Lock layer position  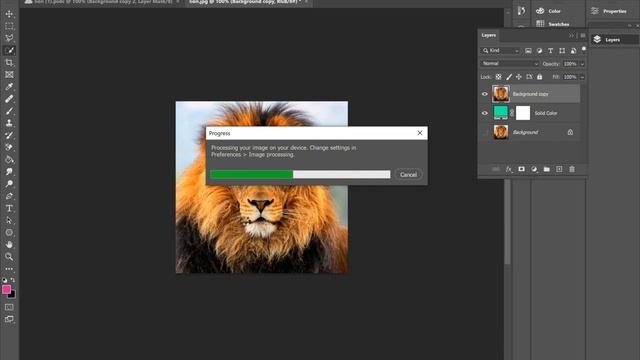(519, 77)
